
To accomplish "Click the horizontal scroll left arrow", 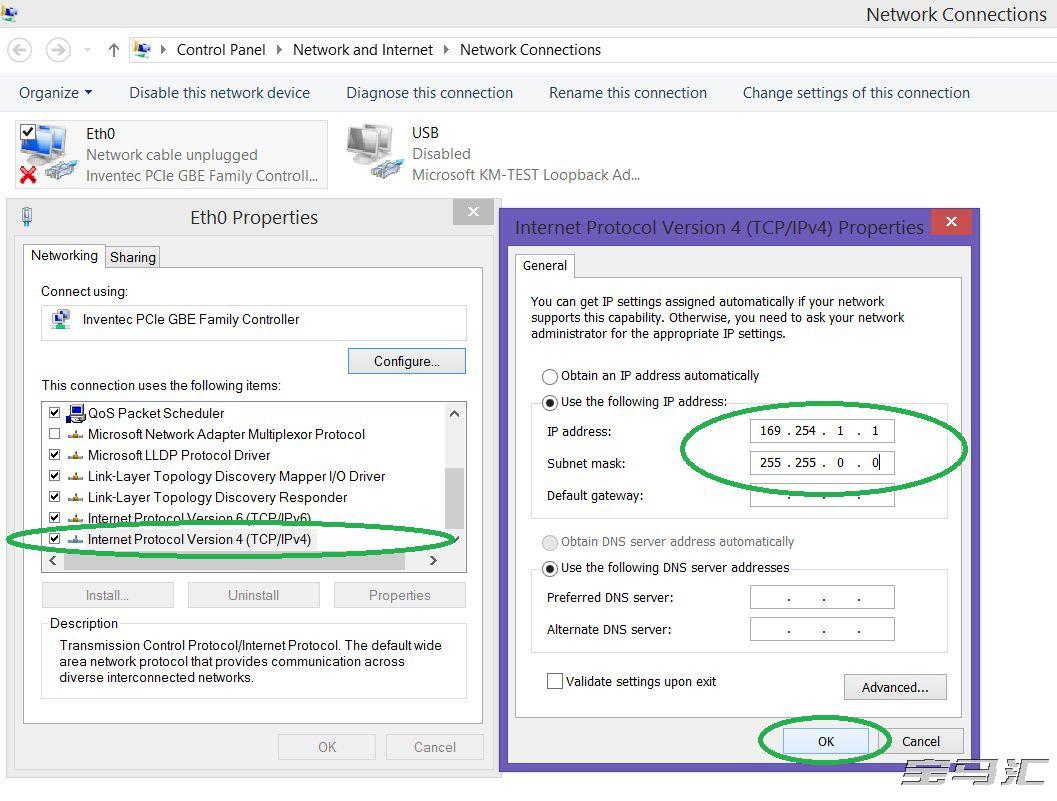I will (53, 561).
